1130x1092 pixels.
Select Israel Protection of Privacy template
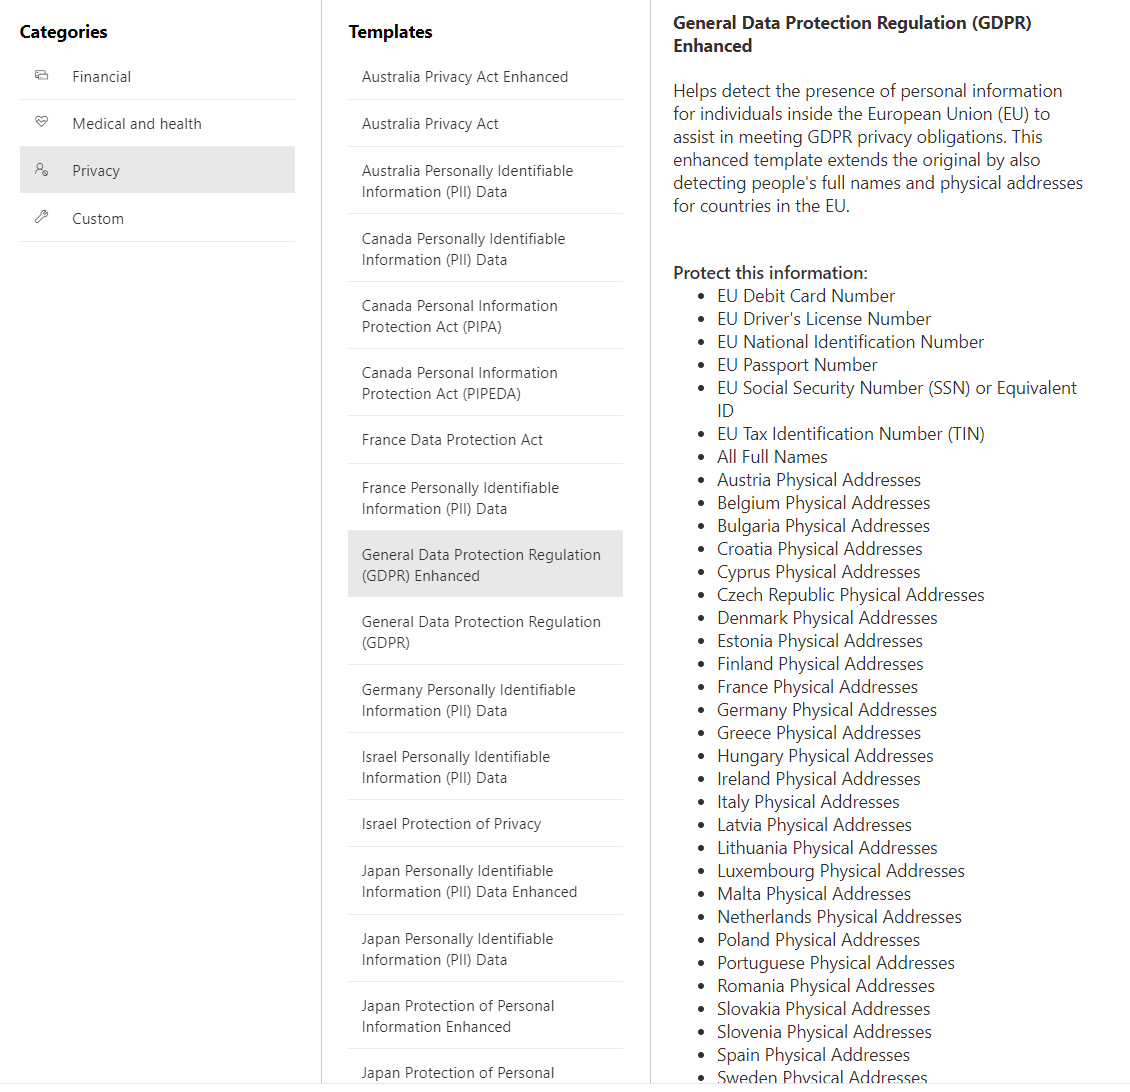click(x=451, y=824)
